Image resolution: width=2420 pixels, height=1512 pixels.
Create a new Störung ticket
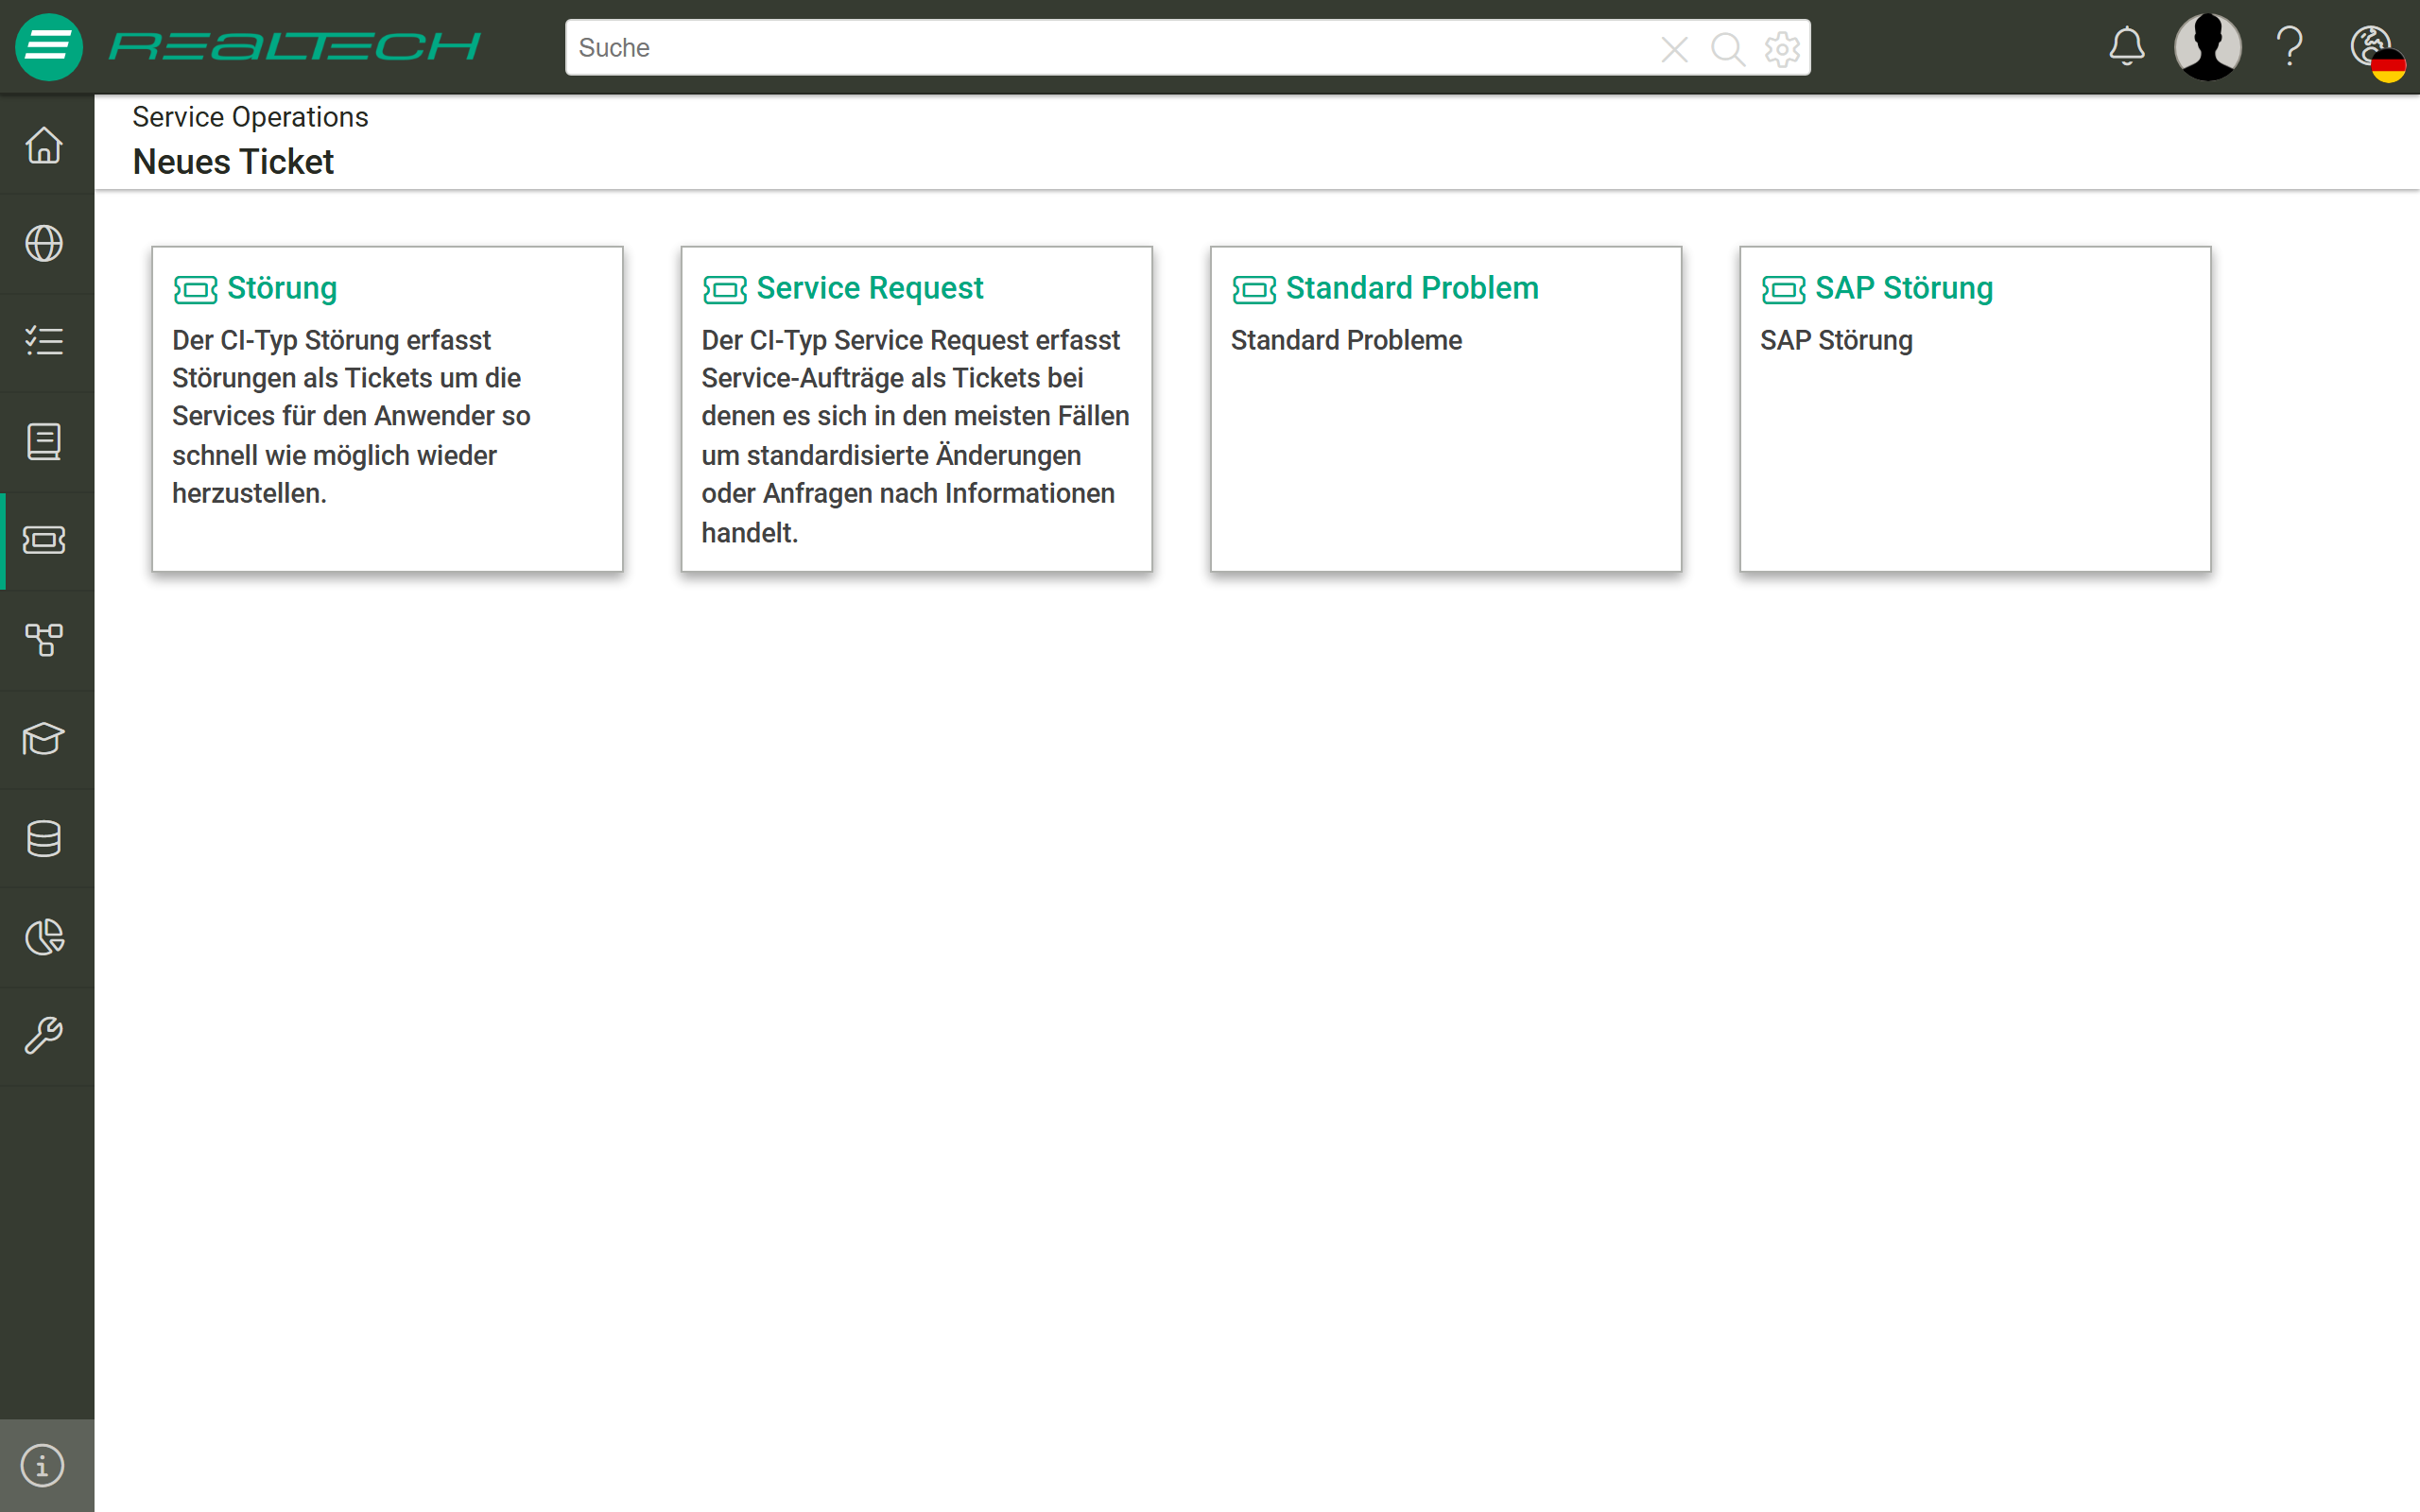(x=387, y=409)
